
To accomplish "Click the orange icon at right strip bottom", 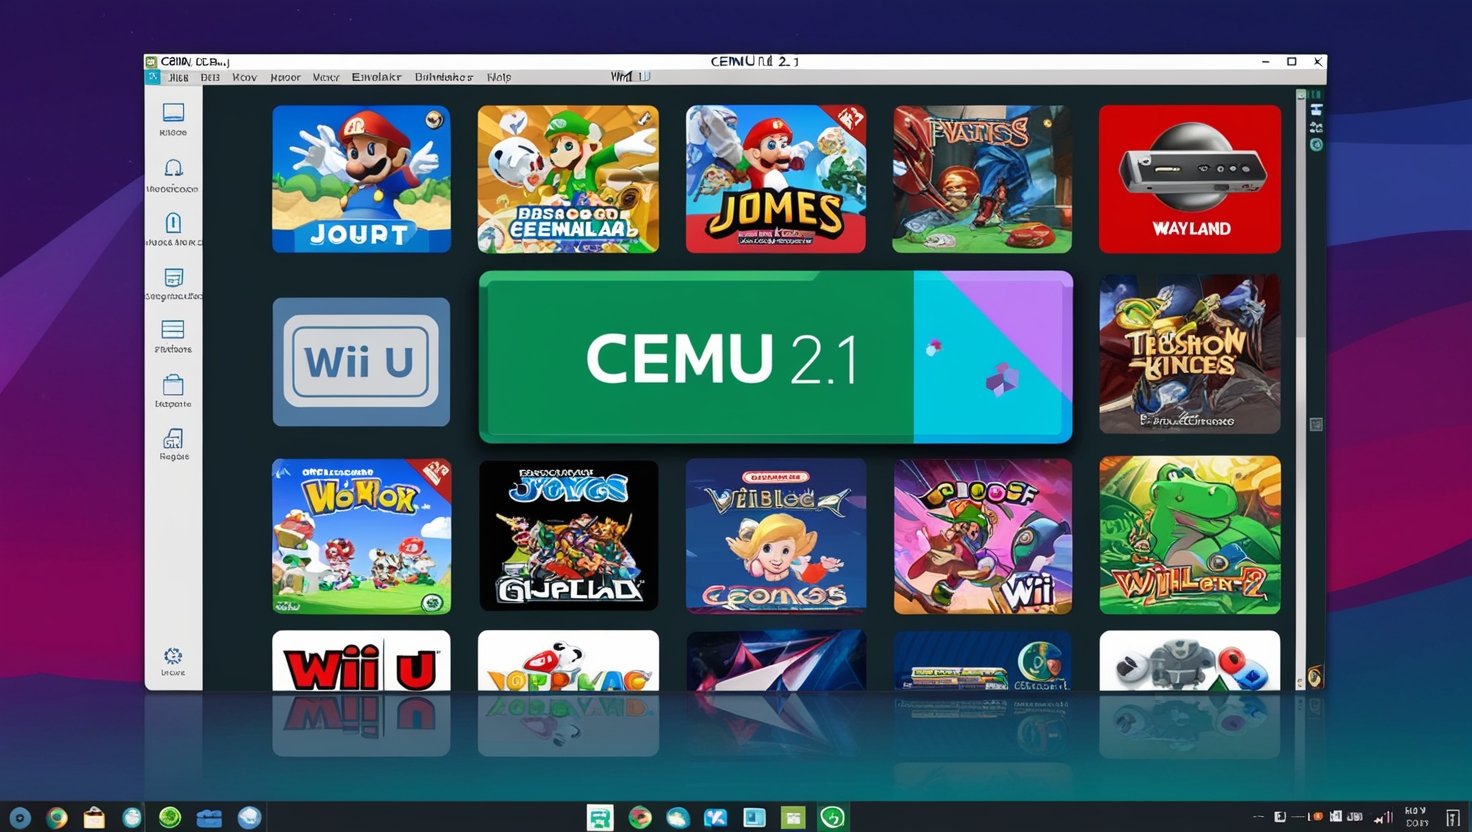I will tap(1315, 677).
